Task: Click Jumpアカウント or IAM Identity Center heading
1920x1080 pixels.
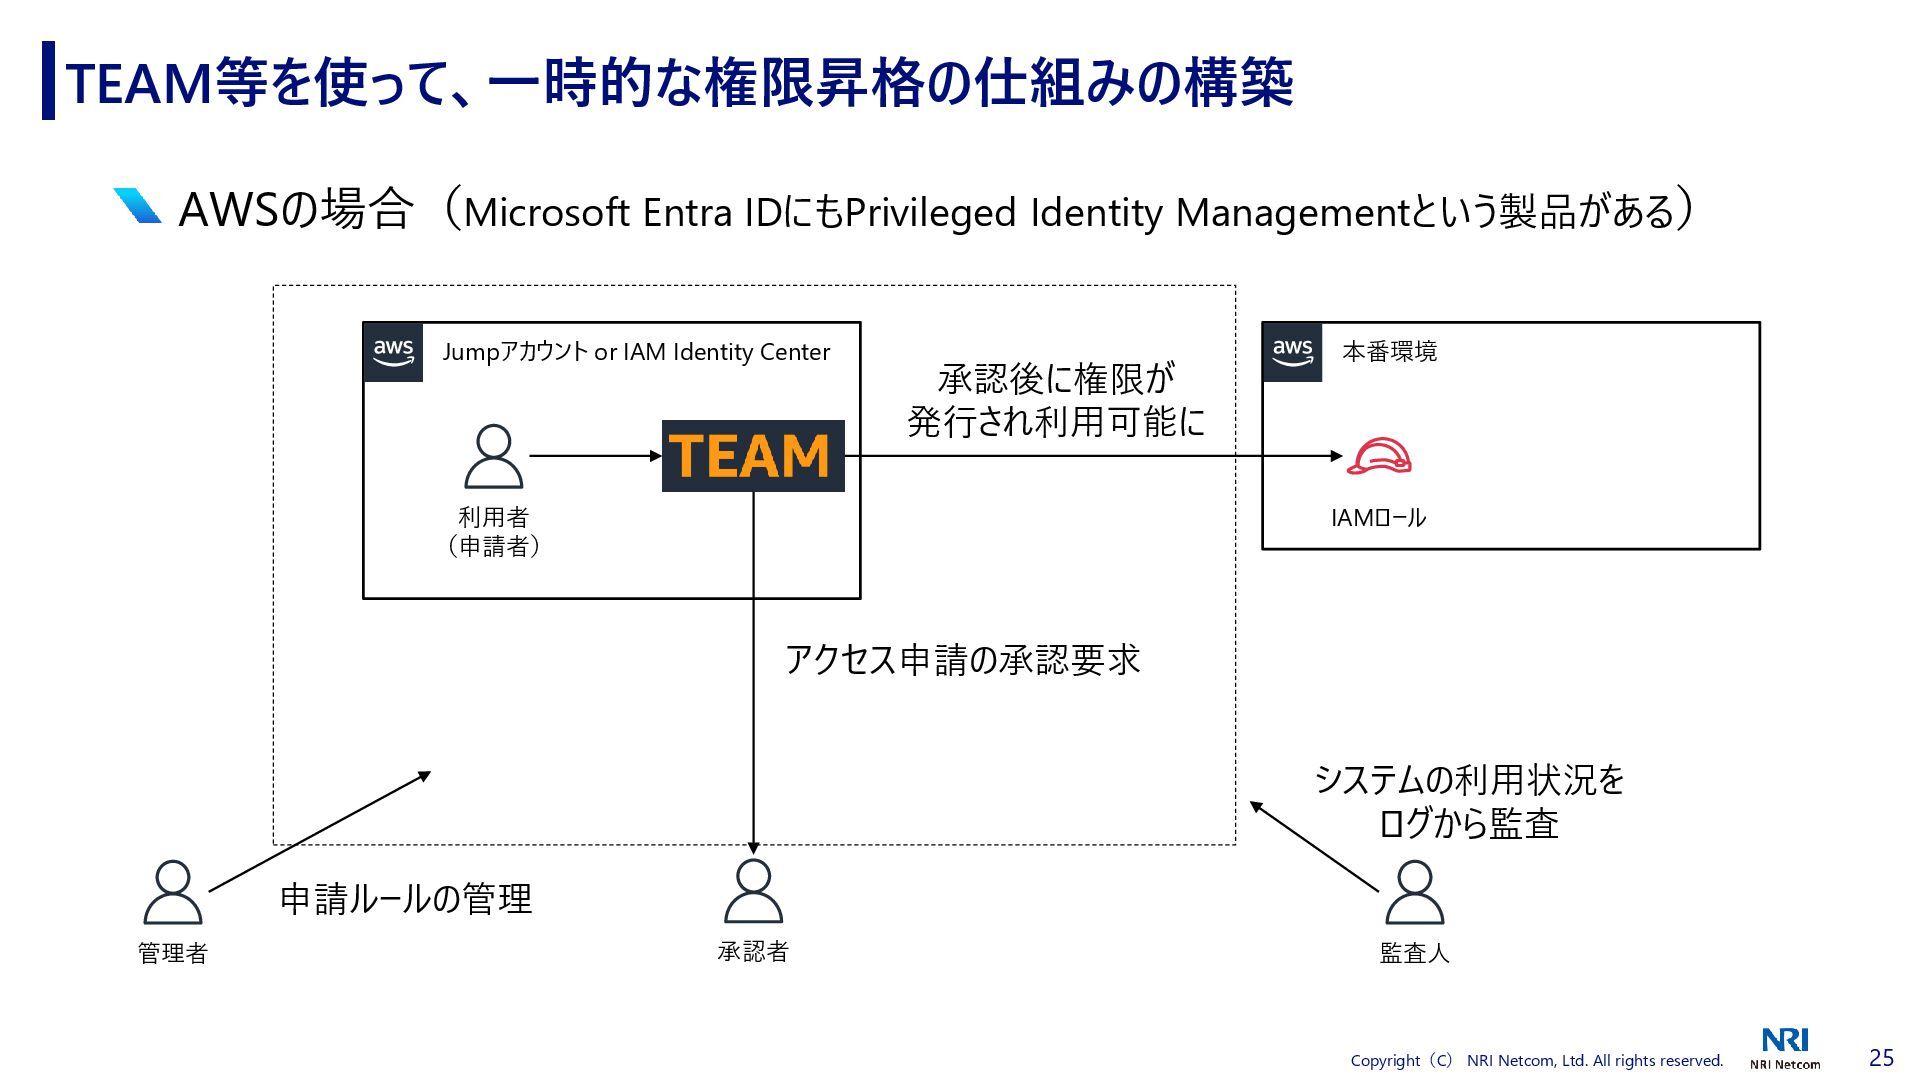Action: point(636,352)
